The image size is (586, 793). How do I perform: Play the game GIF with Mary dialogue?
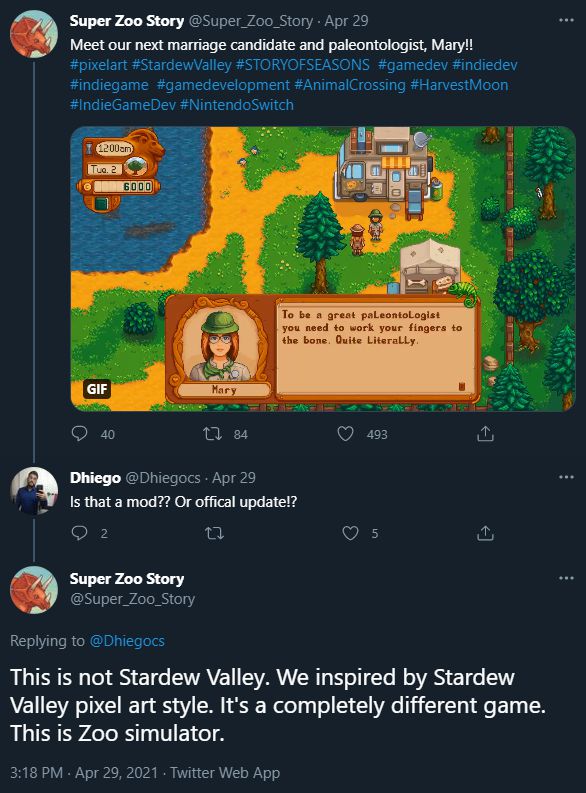(323, 269)
